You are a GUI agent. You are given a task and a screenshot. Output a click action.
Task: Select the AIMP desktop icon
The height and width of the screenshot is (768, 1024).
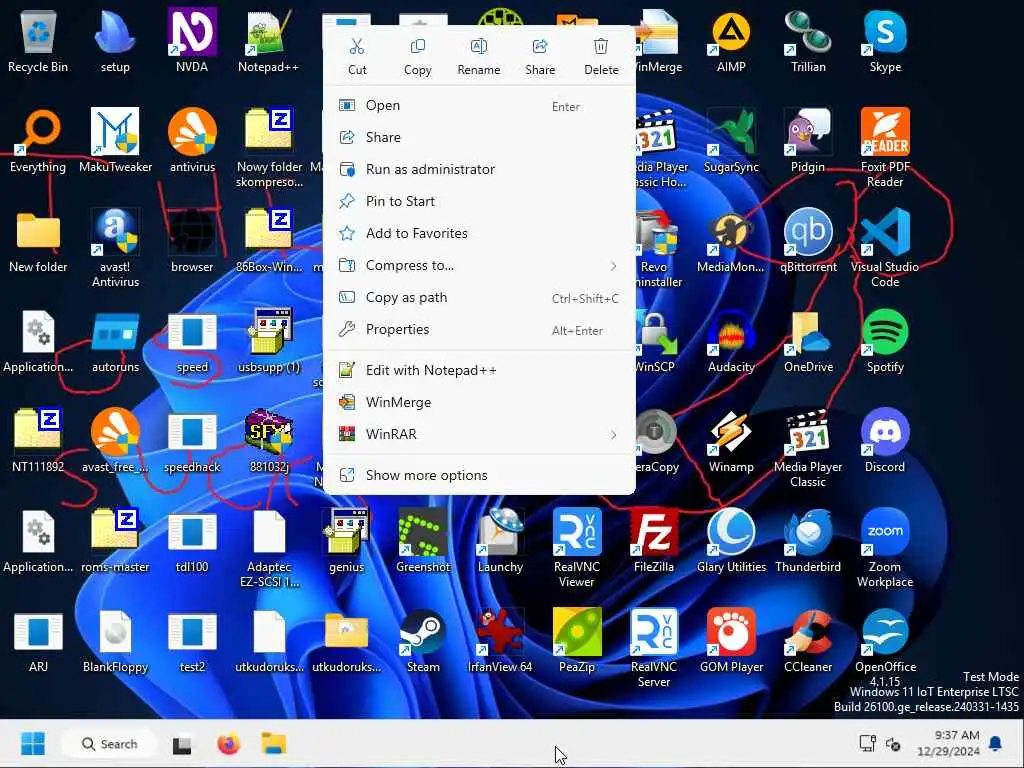coord(731,40)
